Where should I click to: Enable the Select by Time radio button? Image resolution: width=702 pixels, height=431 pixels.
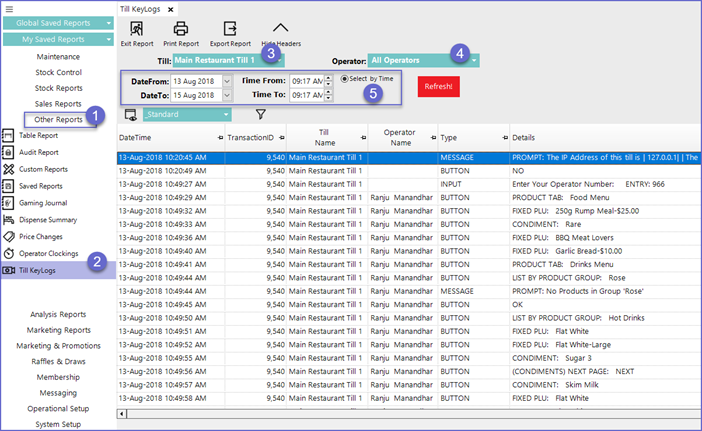pyautogui.click(x=345, y=78)
